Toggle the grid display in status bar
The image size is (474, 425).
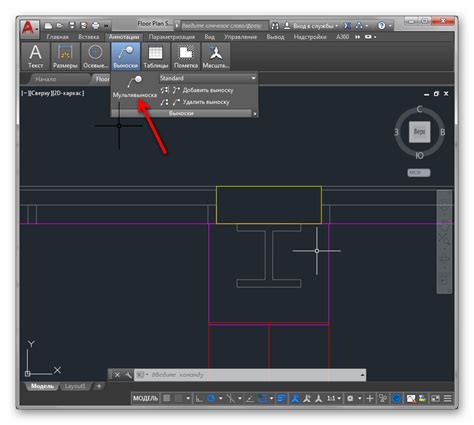(167, 398)
